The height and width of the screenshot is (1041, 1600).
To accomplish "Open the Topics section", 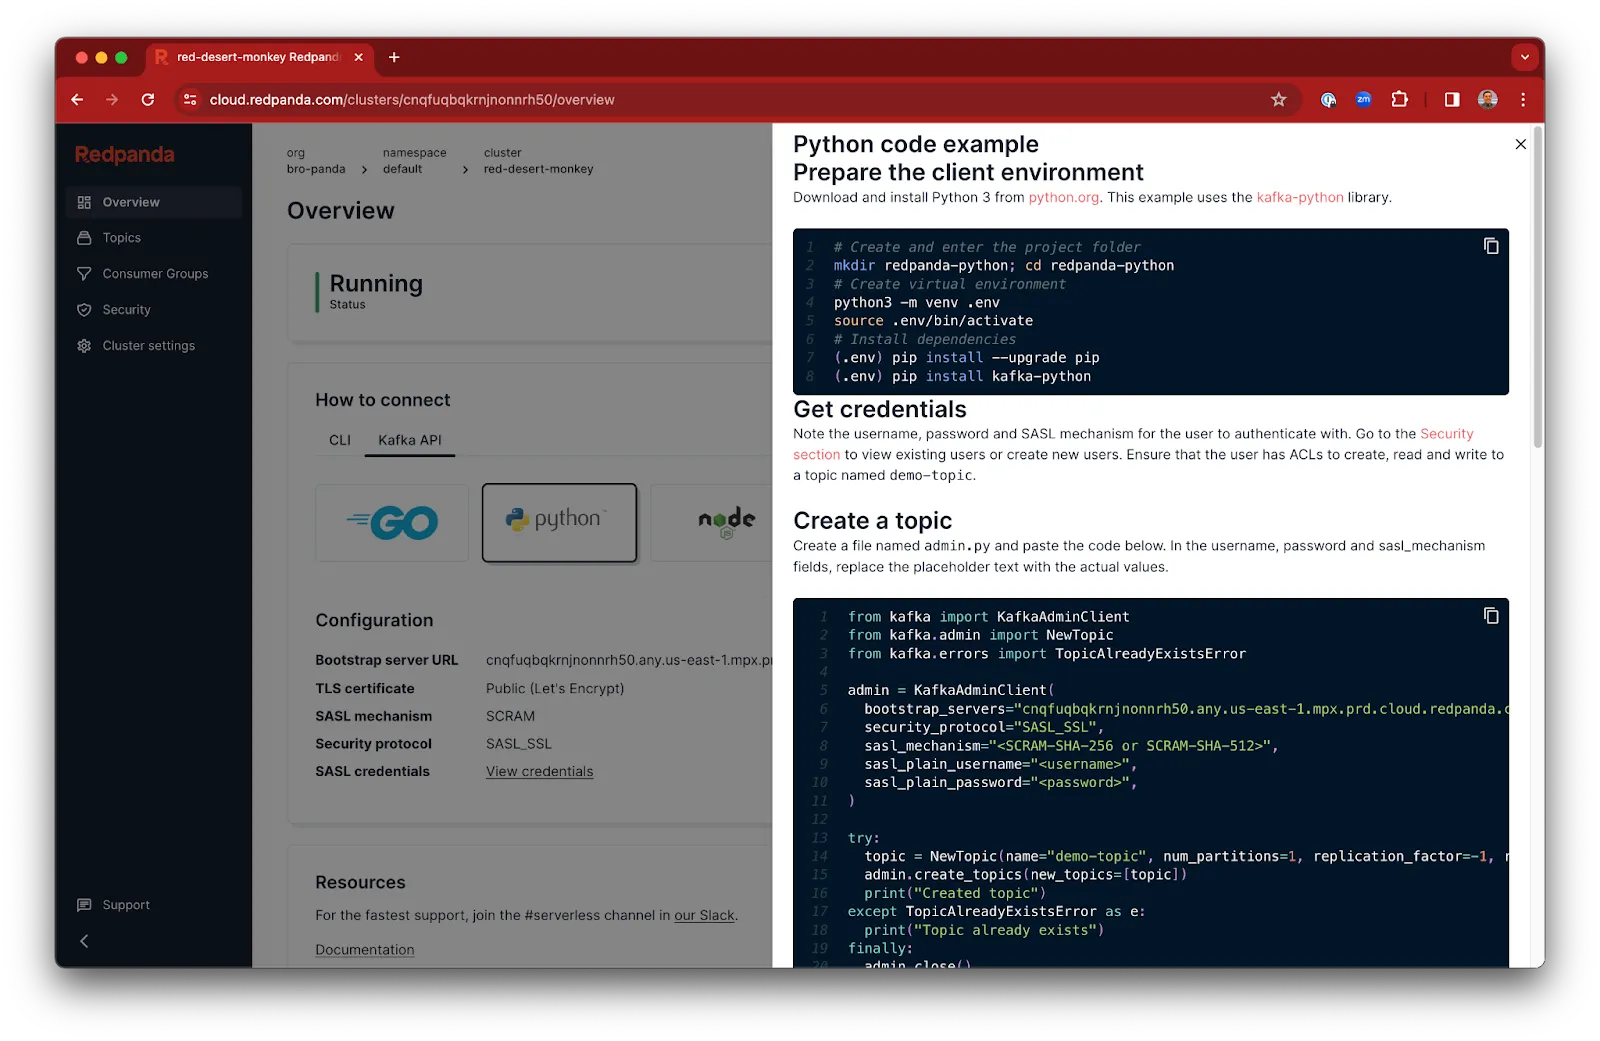I will (x=121, y=237).
